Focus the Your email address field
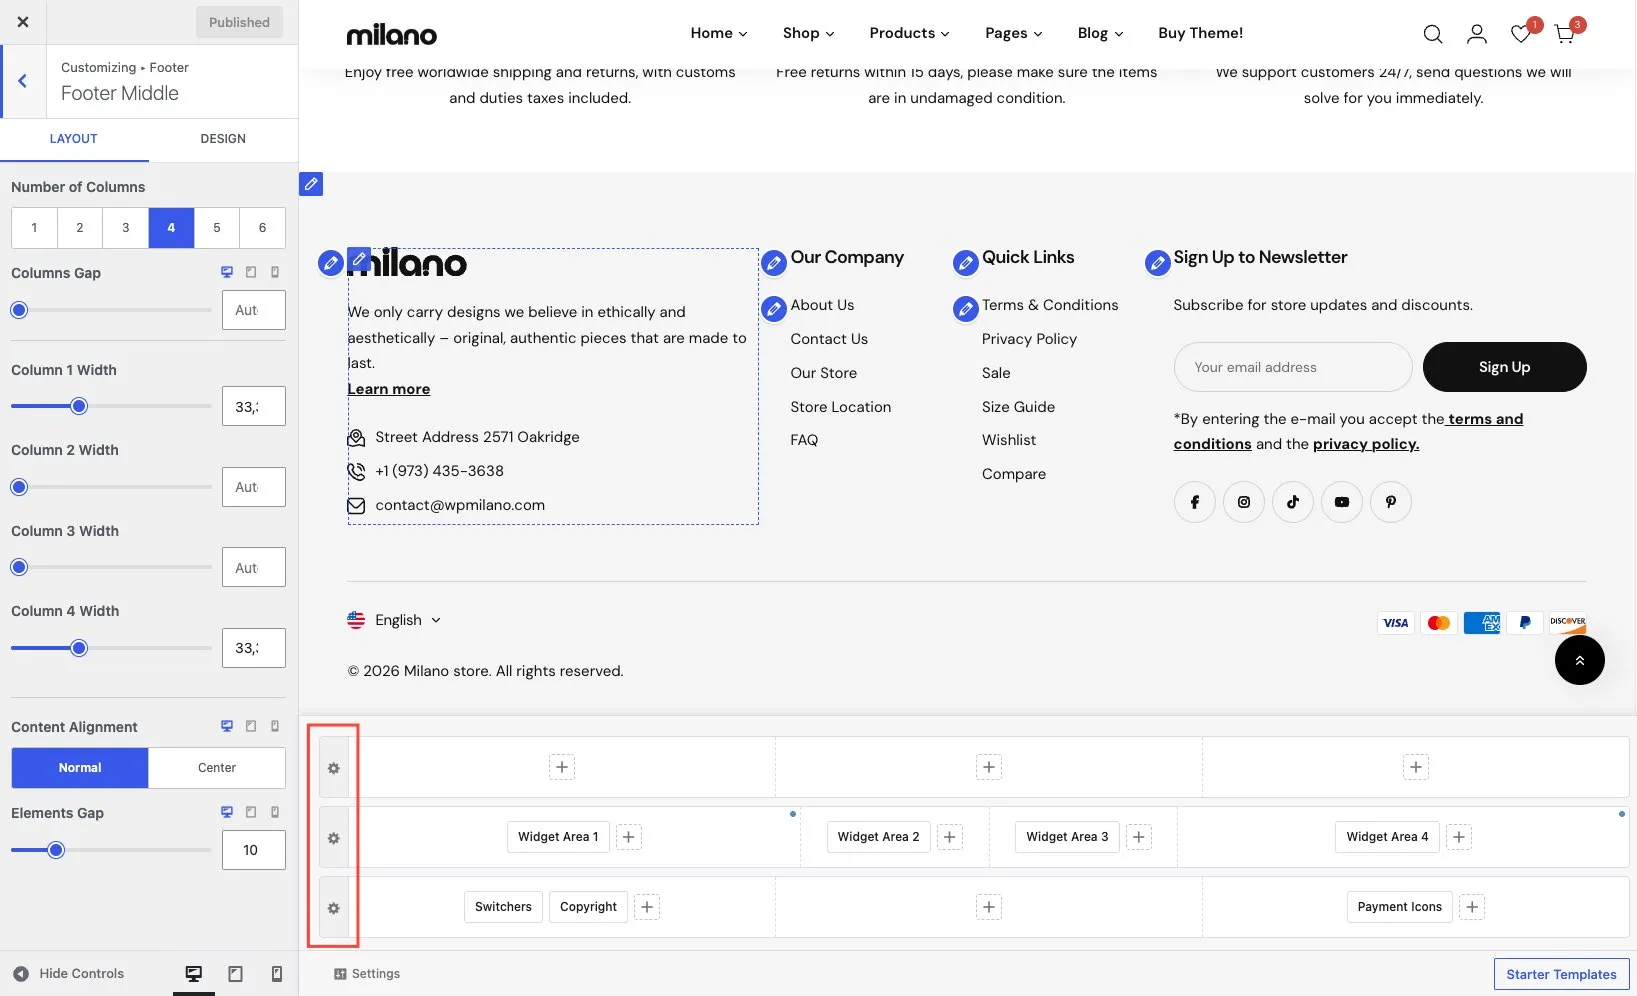 1293,367
